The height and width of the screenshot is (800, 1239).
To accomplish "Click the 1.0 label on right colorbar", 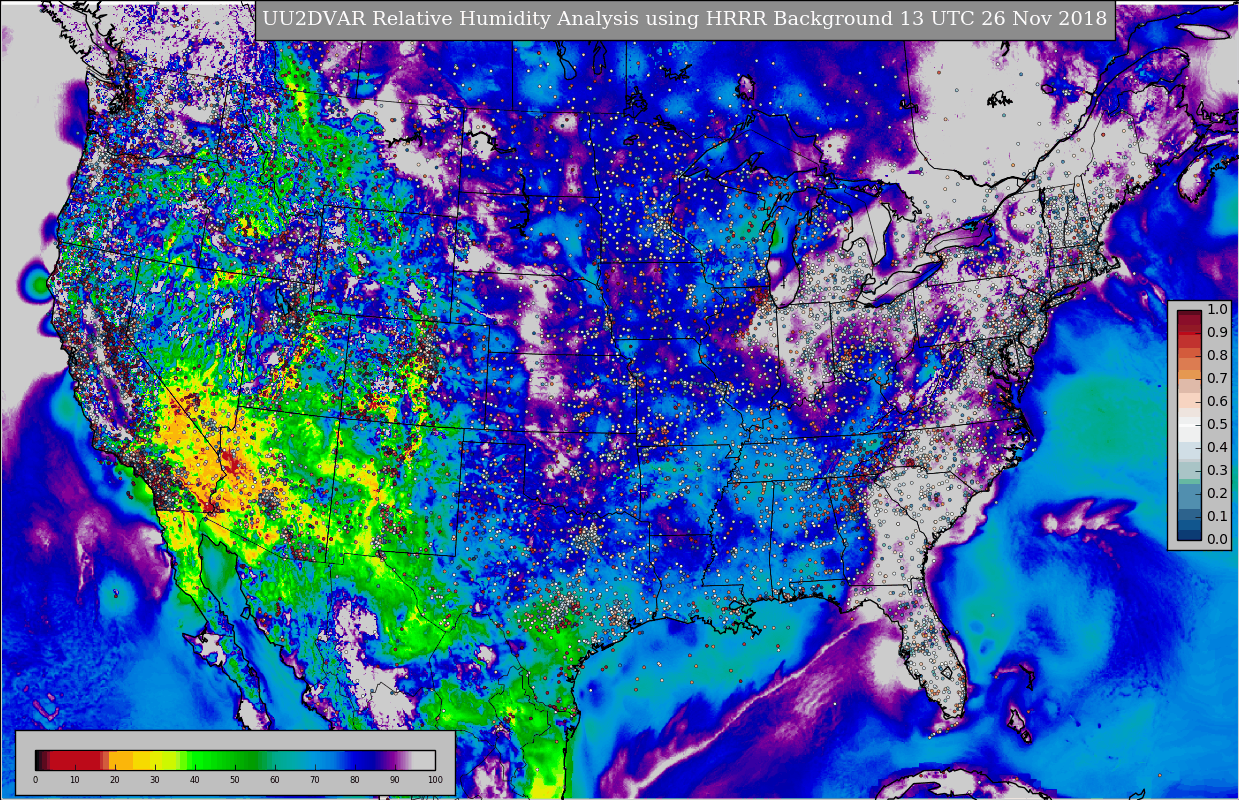I will (x=1217, y=309).
